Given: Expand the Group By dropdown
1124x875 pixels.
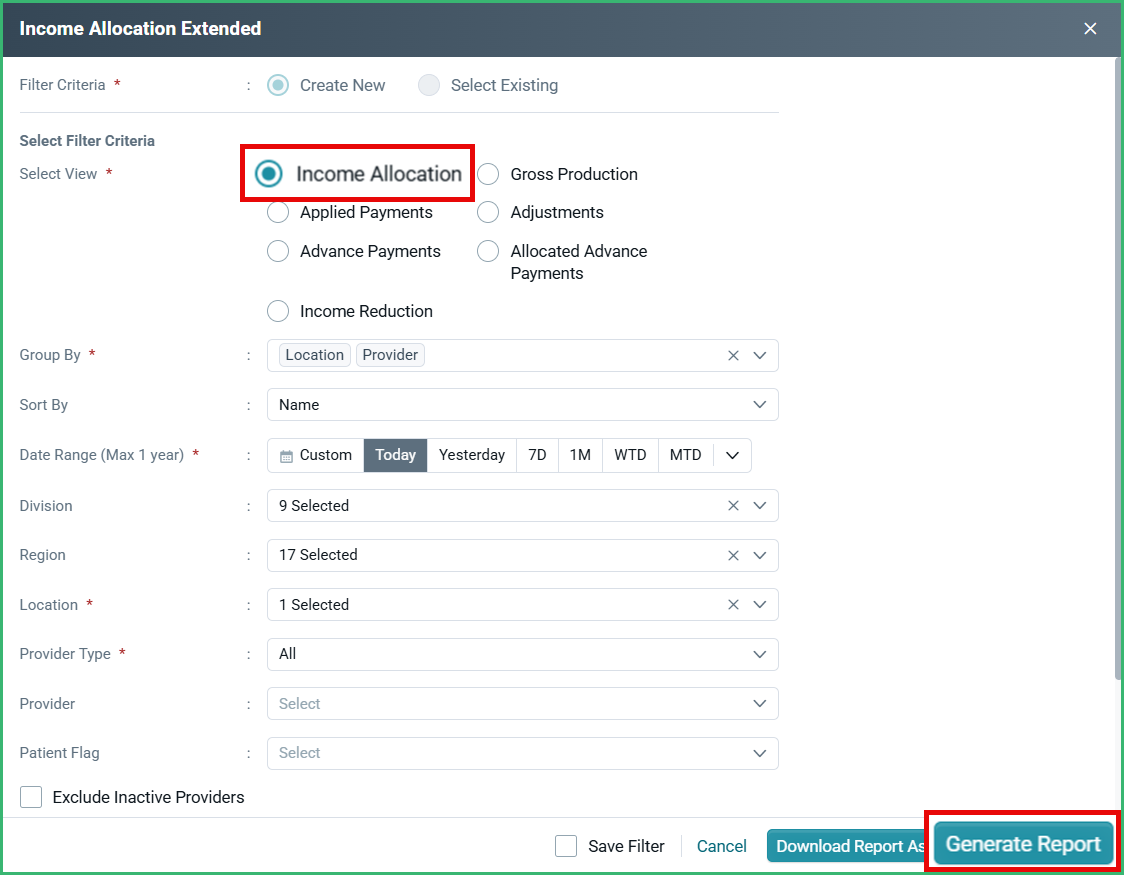Looking at the screenshot, I should [x=760, y=355].
